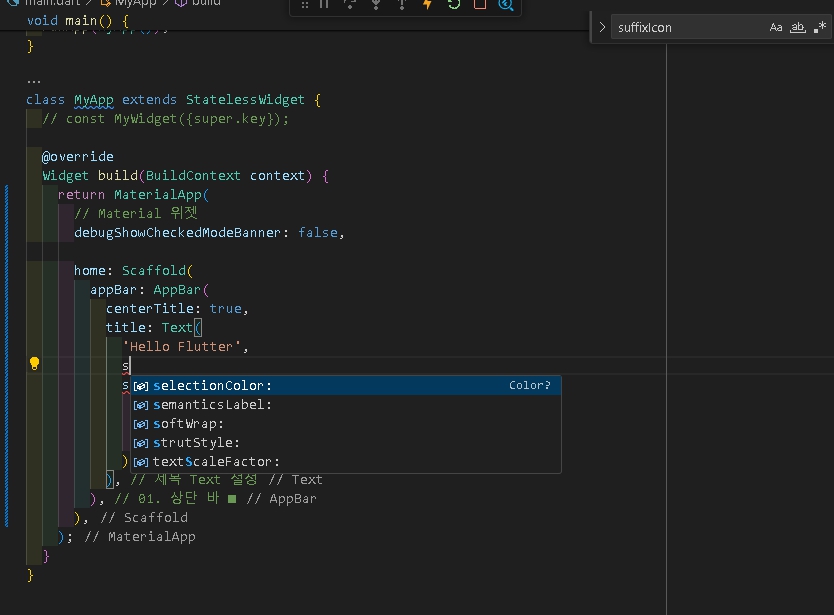Image resolution: width=834 pixels, height=615 pixels.
Task: Click the centerTitle property
Action: click(150, 309)
